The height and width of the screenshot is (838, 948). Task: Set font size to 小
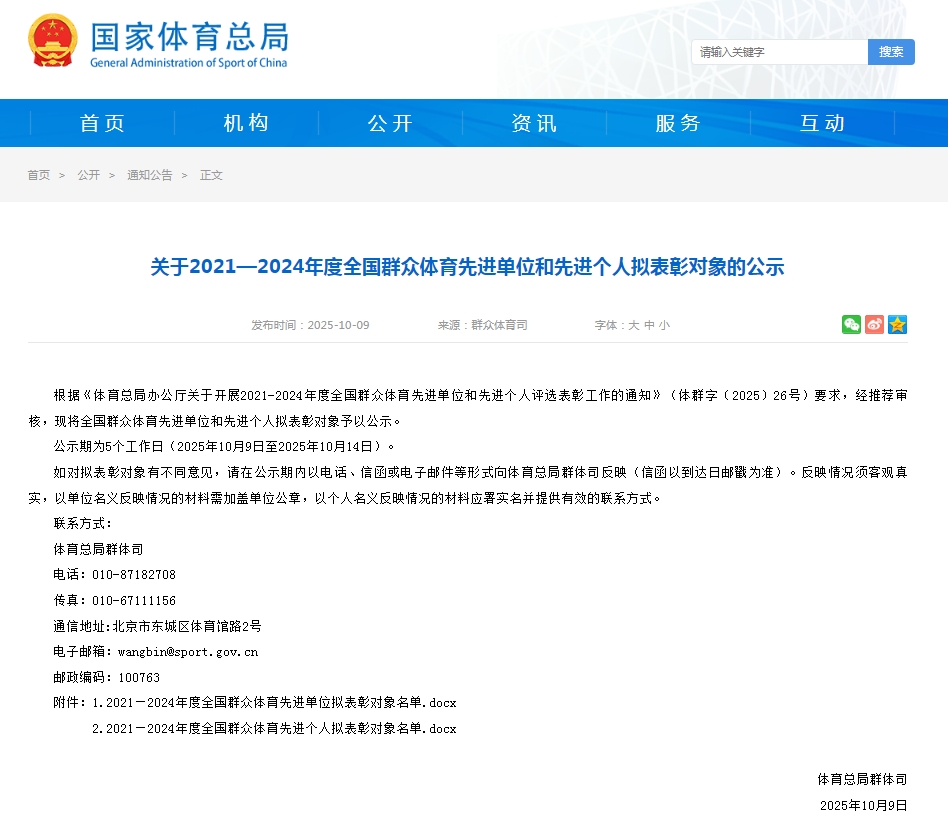[x=665, y=325]
